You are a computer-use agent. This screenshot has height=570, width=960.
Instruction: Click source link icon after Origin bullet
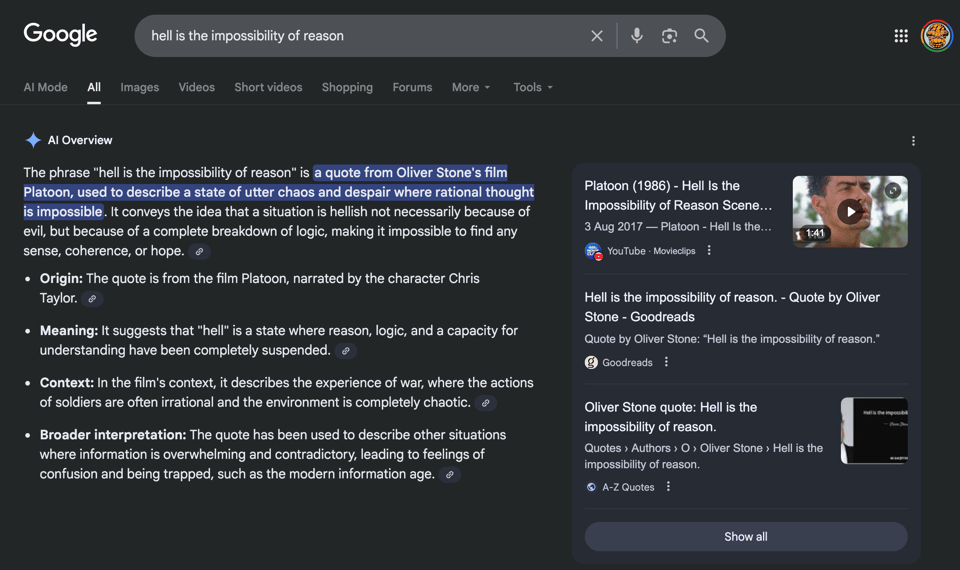click(x=92, y=299)
